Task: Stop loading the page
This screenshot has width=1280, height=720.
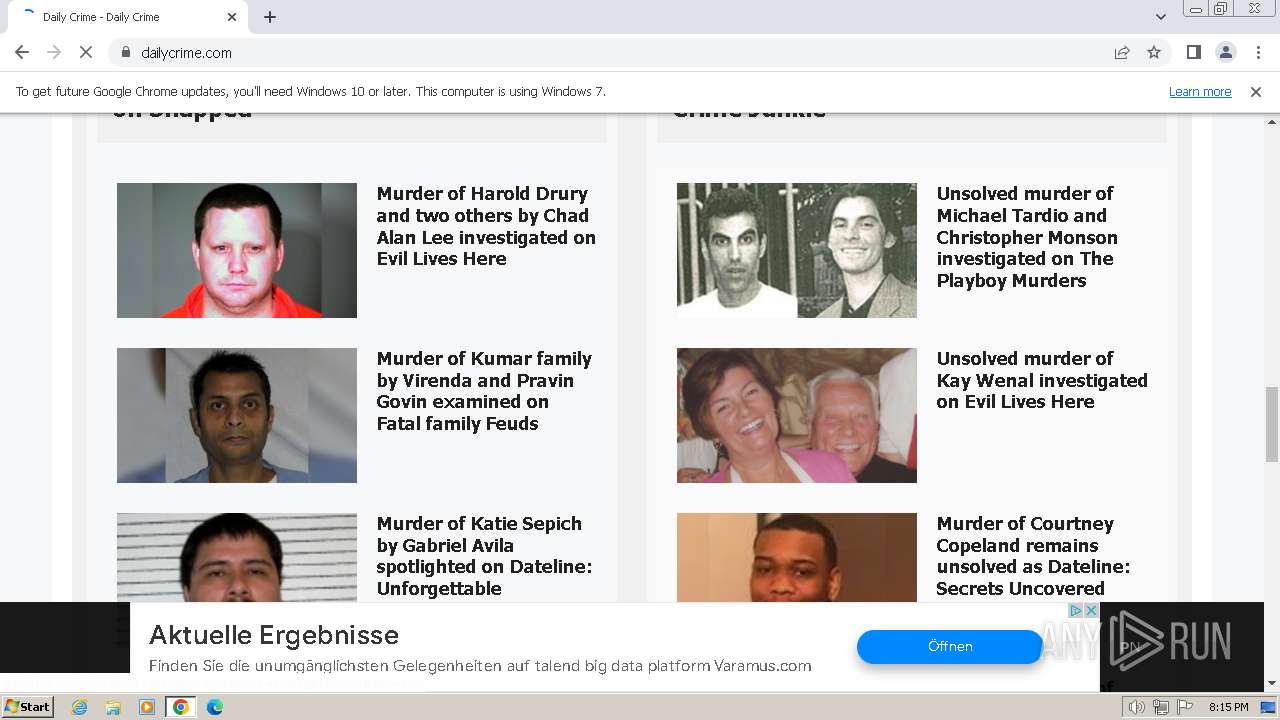Action: (86, 52)
